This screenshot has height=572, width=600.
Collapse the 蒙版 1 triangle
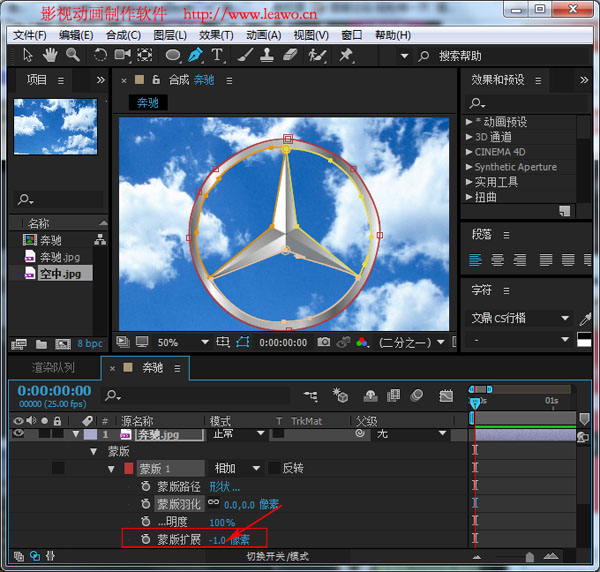(x=111, y=469)
